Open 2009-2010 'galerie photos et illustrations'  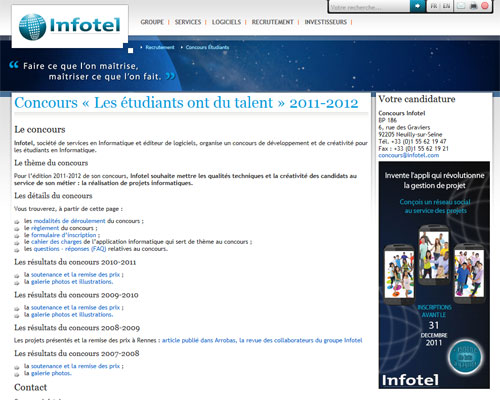(72, 315)
